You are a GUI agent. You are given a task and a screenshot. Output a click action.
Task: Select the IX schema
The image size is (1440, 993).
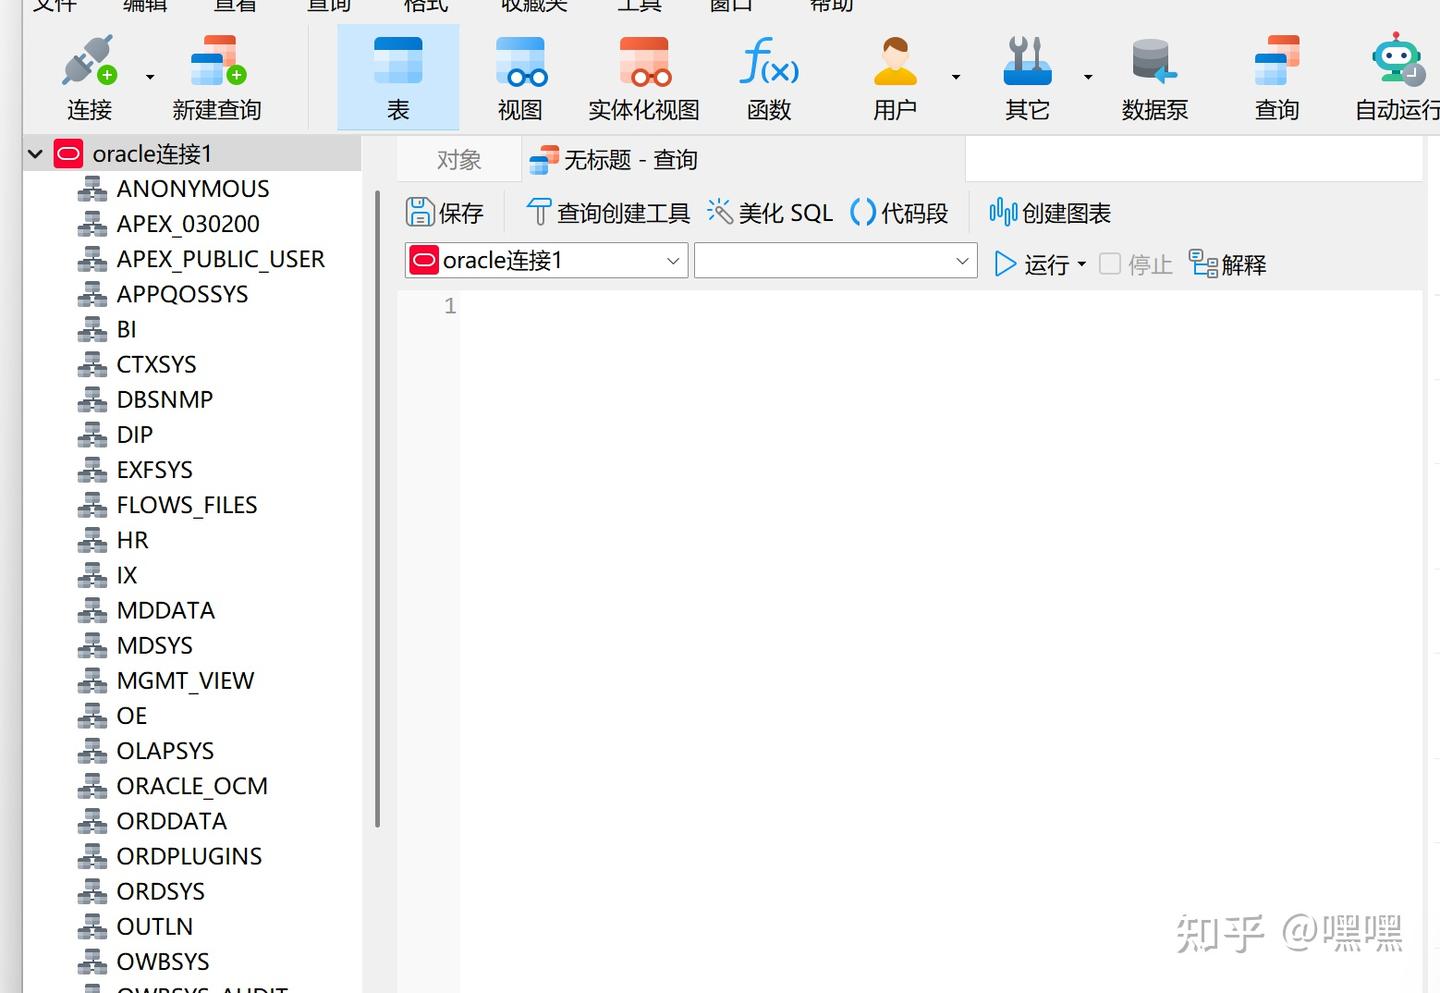[x=126, y=575]
